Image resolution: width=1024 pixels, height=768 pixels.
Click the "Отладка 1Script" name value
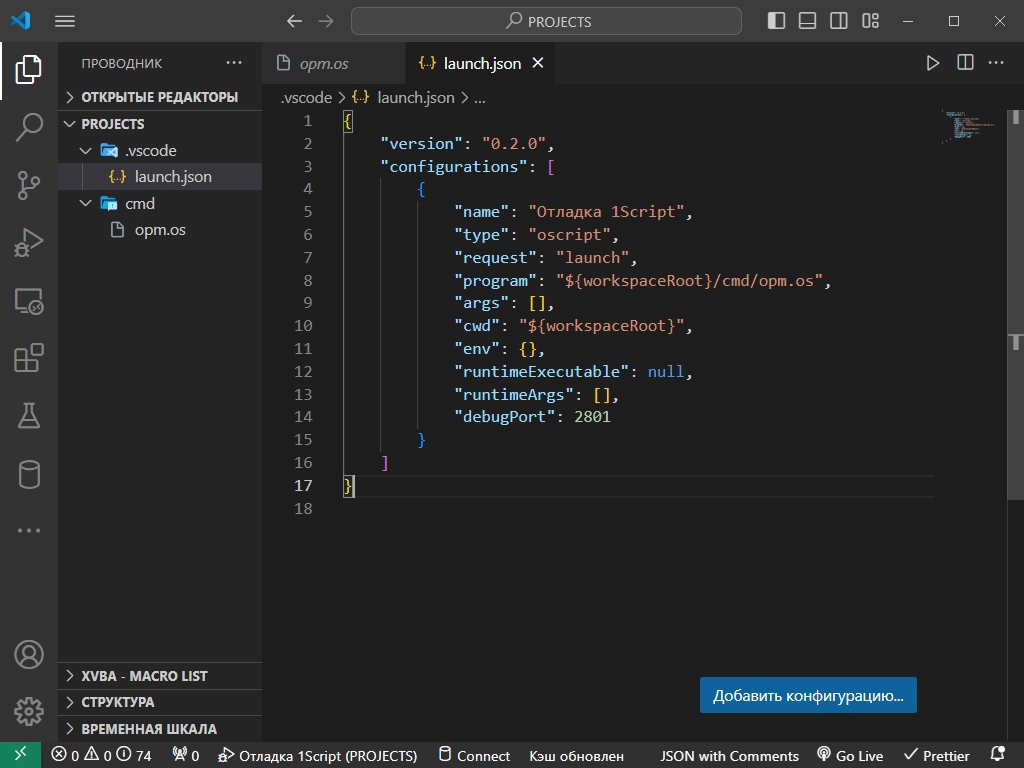606,212
